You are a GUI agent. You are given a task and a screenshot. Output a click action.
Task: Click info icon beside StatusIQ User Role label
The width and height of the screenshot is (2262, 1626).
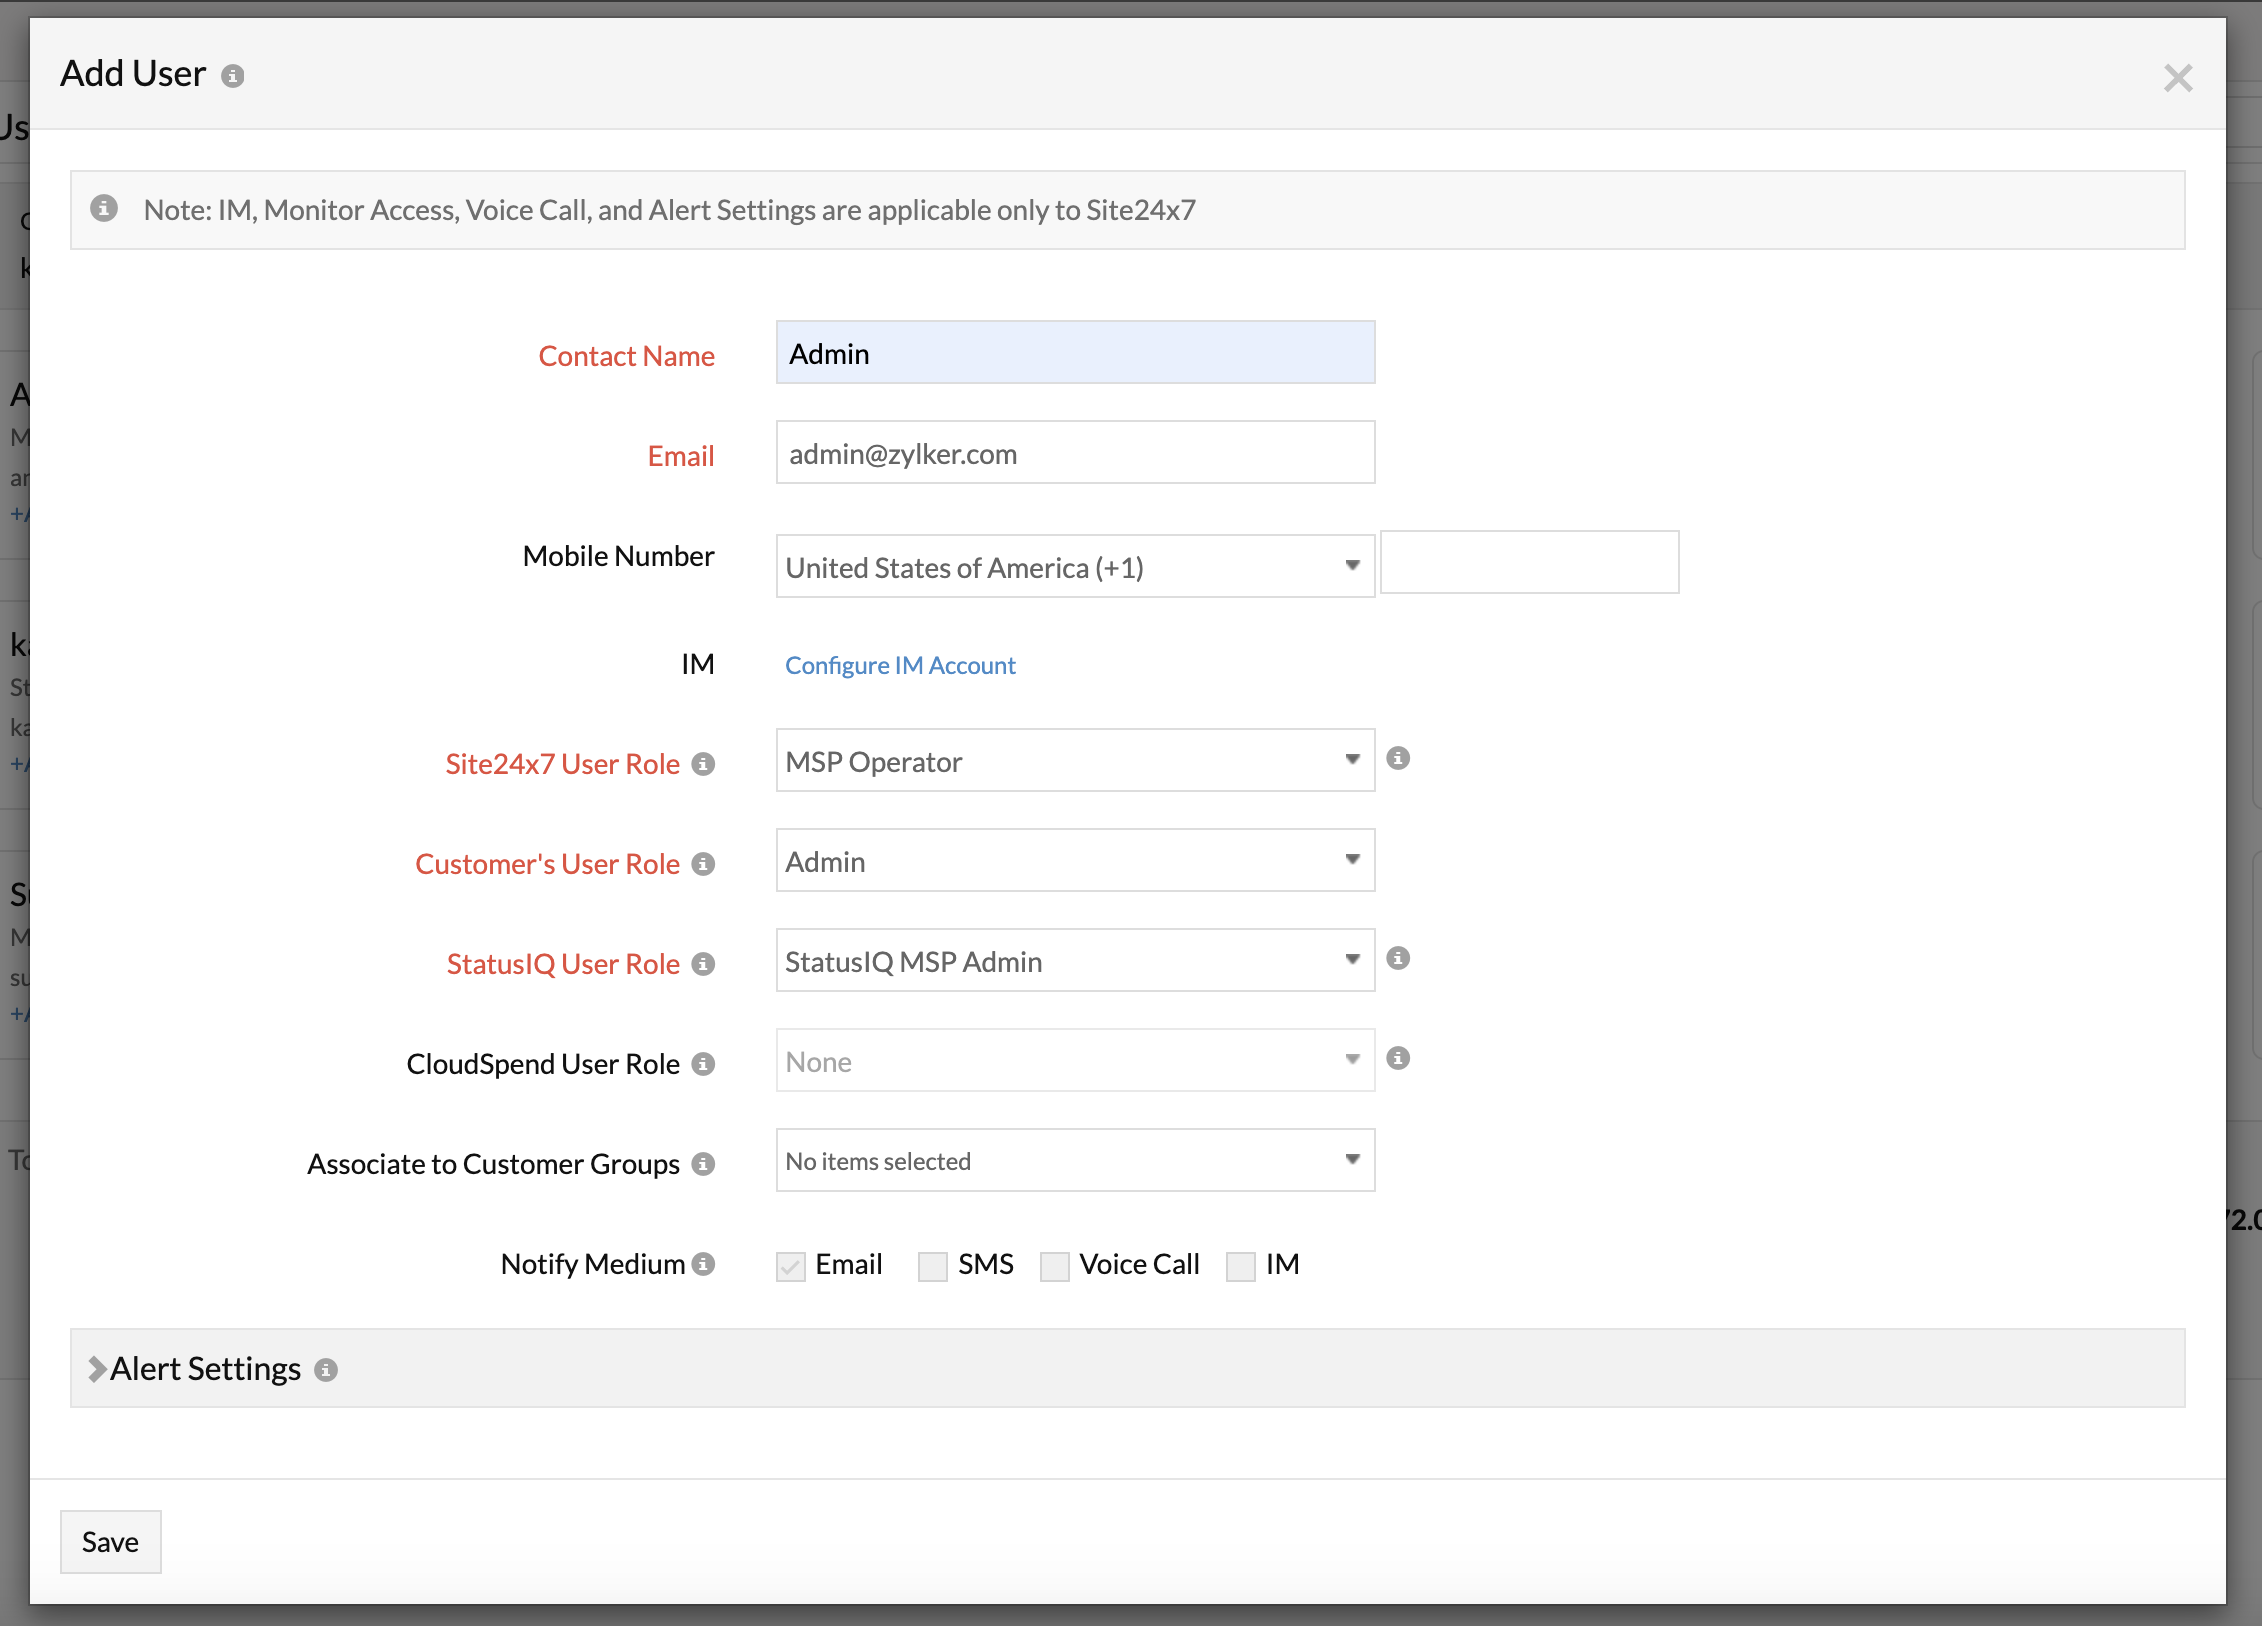tap(703, 964)
